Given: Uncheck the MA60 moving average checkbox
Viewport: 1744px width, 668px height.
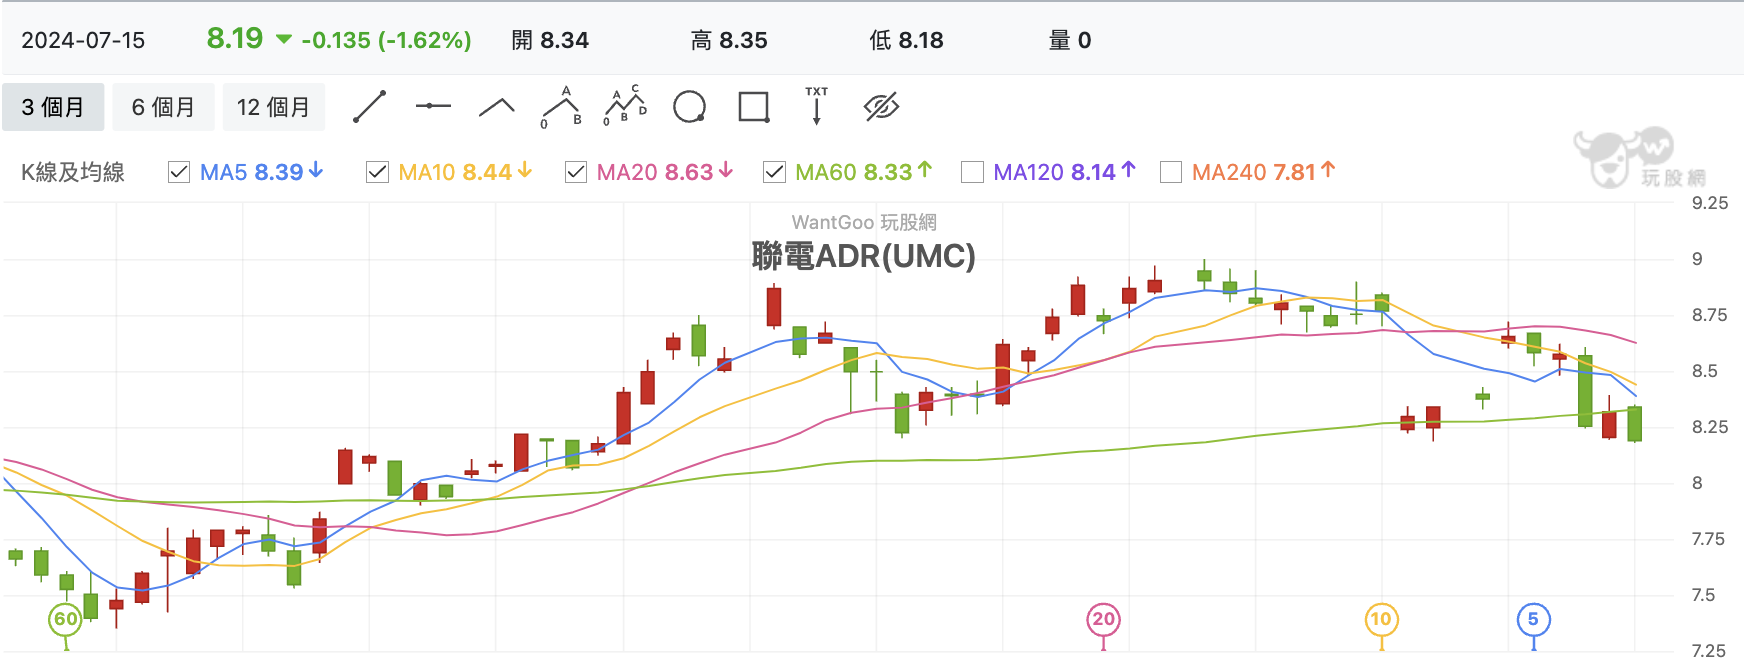Looking at the screenshot, I should click(774, 172).
